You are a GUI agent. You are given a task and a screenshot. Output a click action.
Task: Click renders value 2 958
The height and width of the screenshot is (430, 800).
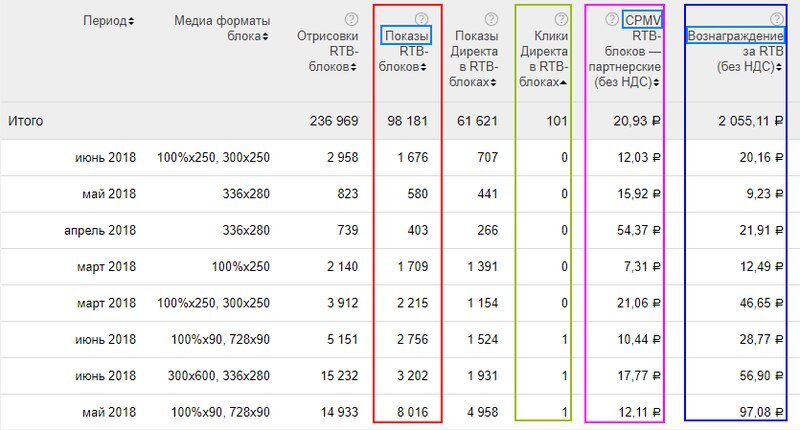click(343, 157)
